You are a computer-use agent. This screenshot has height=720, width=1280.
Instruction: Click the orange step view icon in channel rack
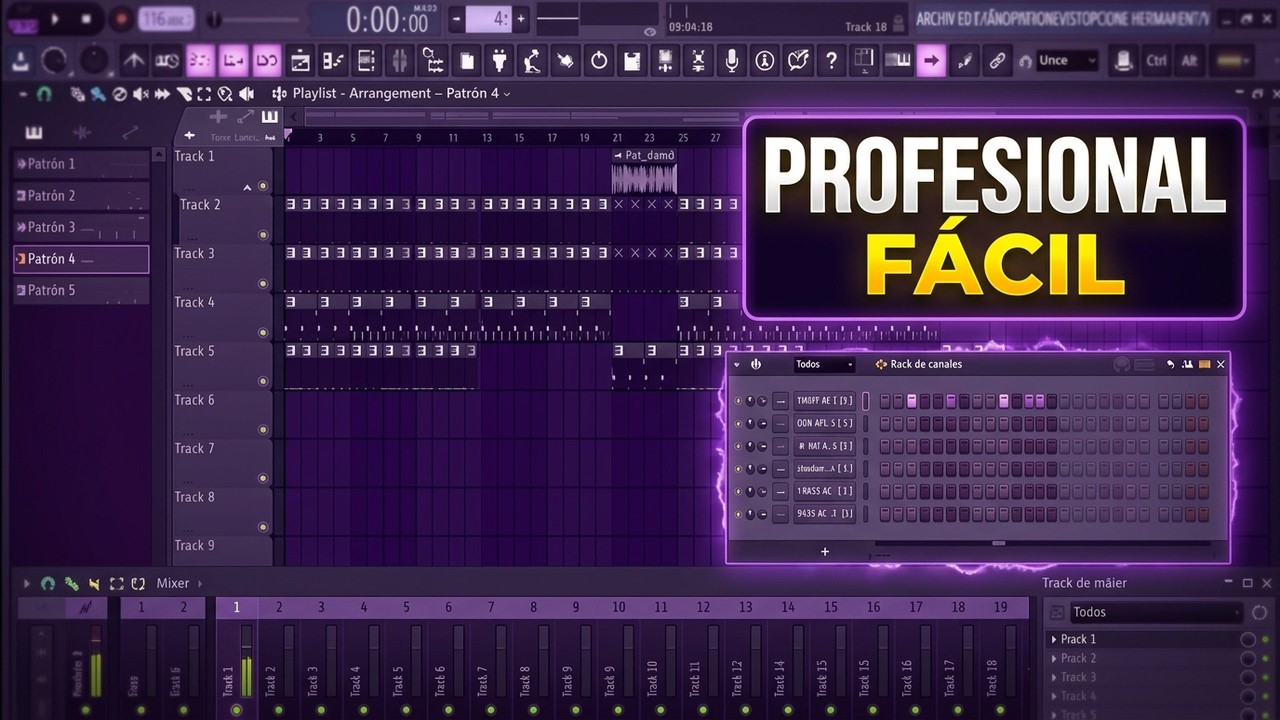coord(1204,365)
